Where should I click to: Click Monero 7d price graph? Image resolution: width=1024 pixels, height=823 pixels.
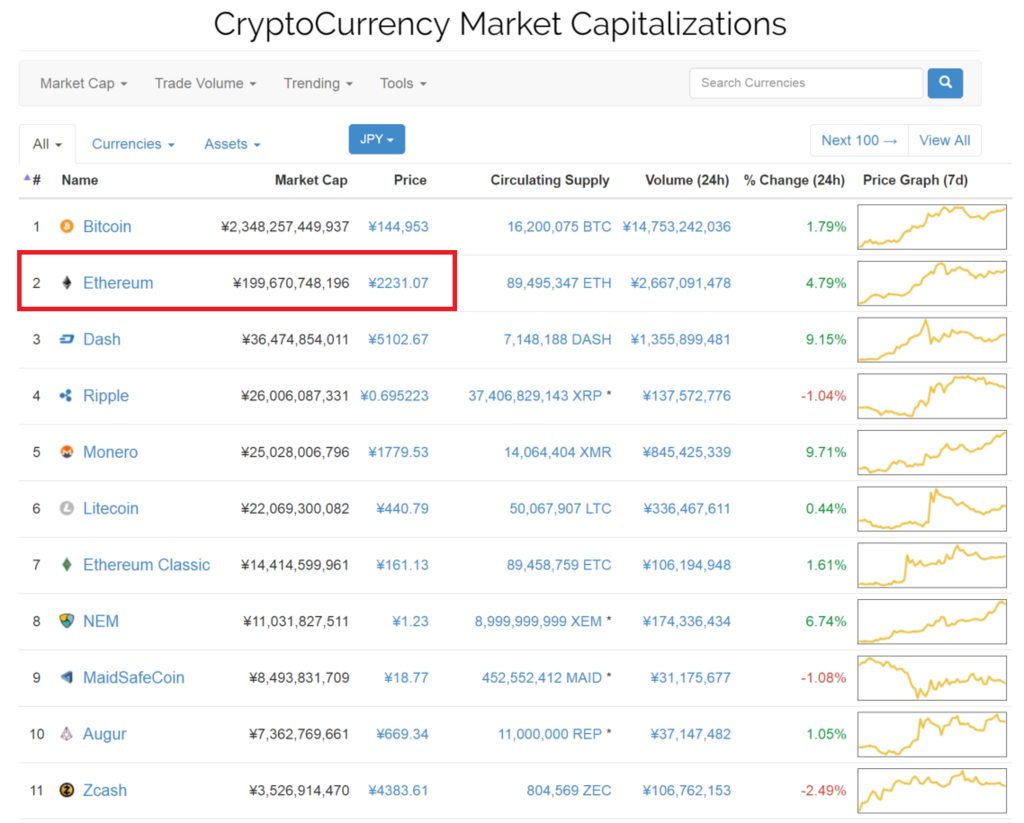point(932,452)
